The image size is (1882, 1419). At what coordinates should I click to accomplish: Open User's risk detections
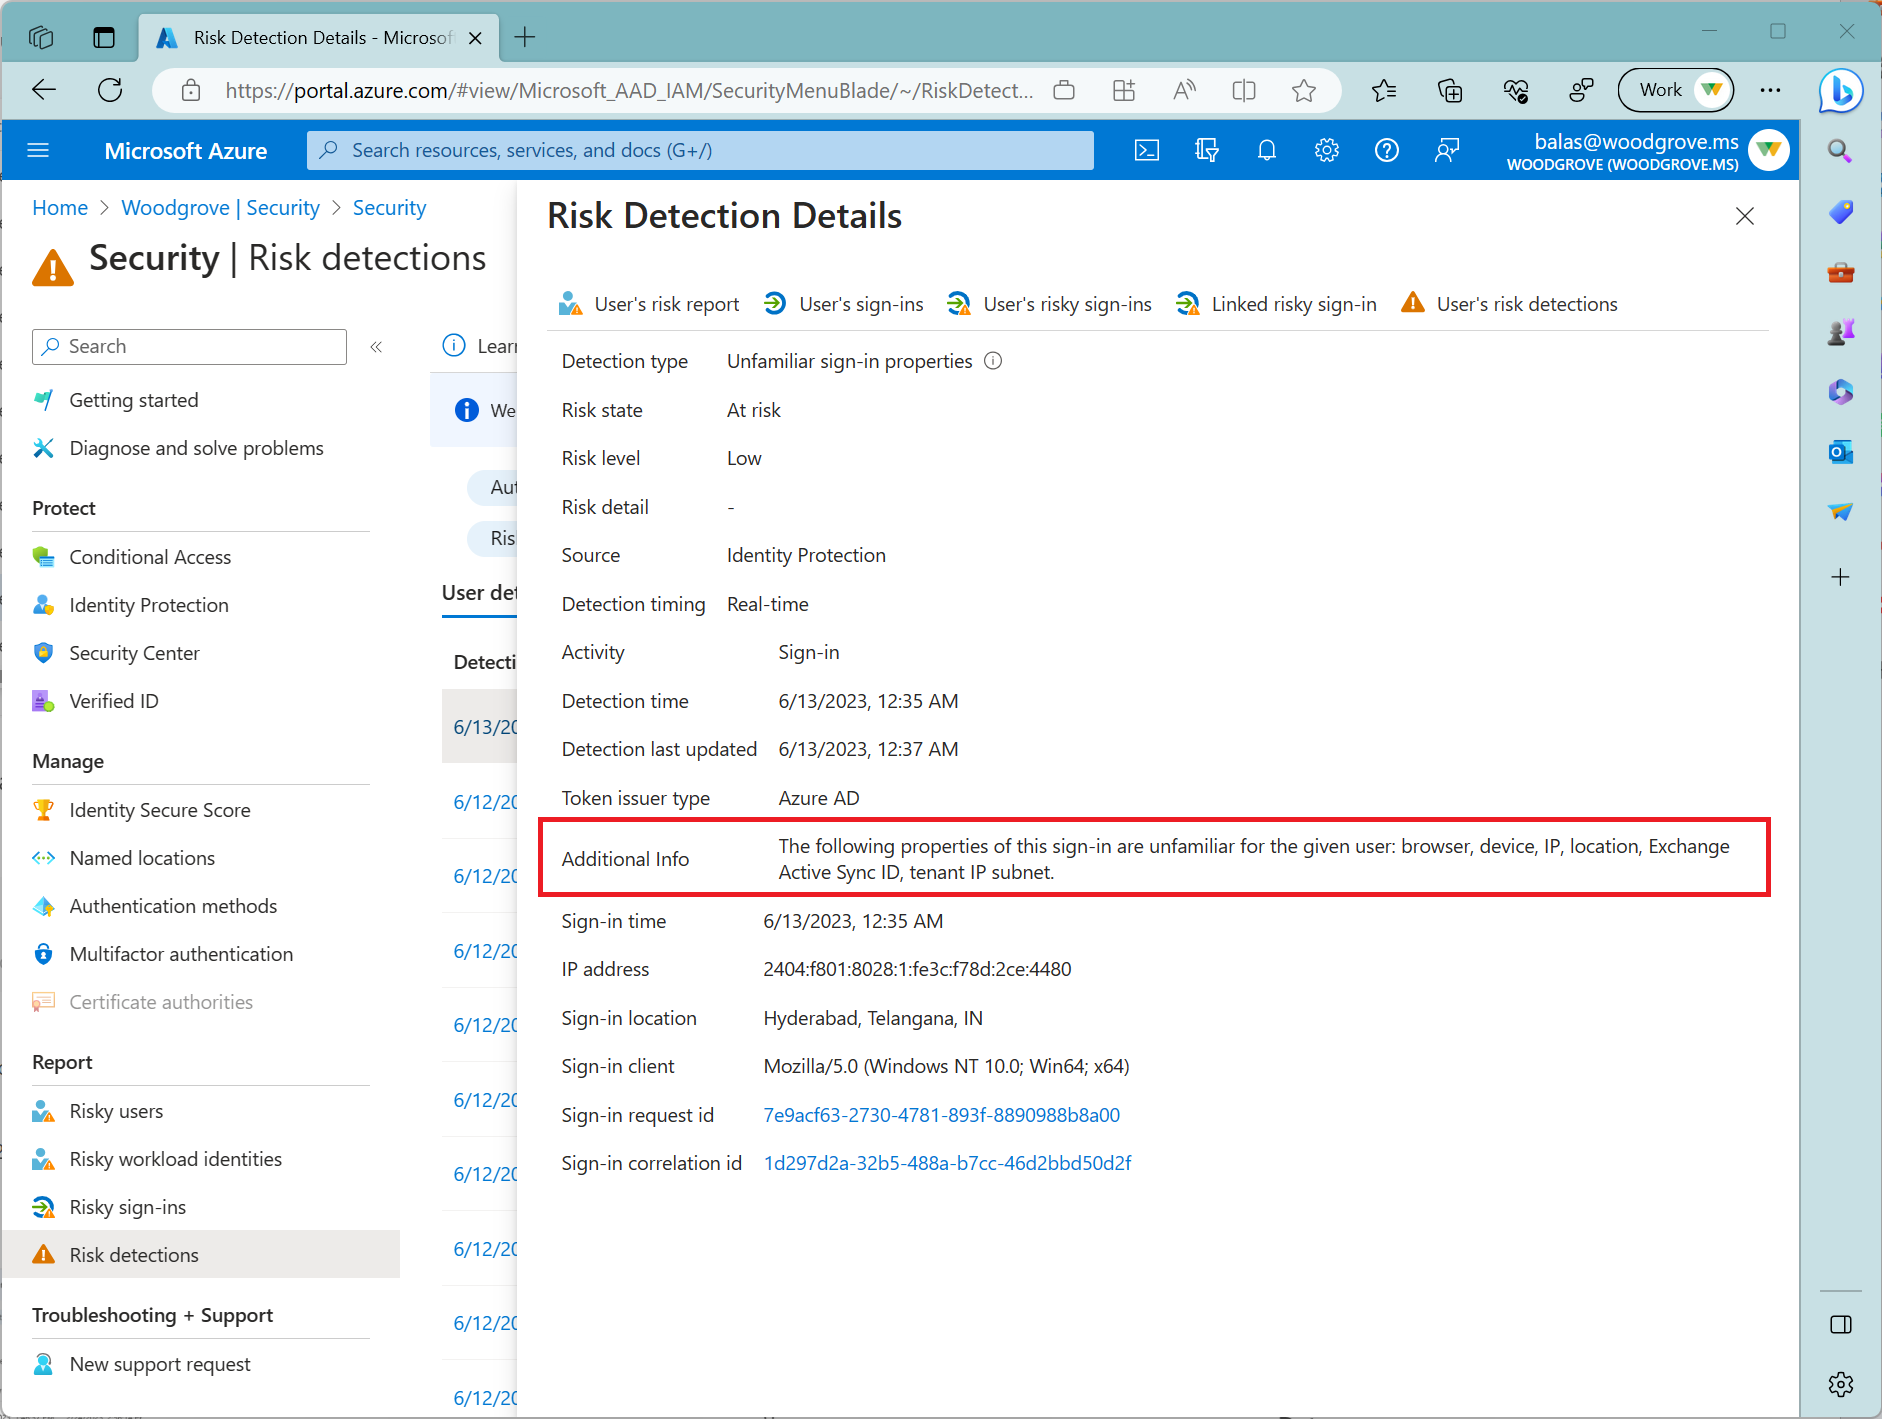coord(1509,304)
